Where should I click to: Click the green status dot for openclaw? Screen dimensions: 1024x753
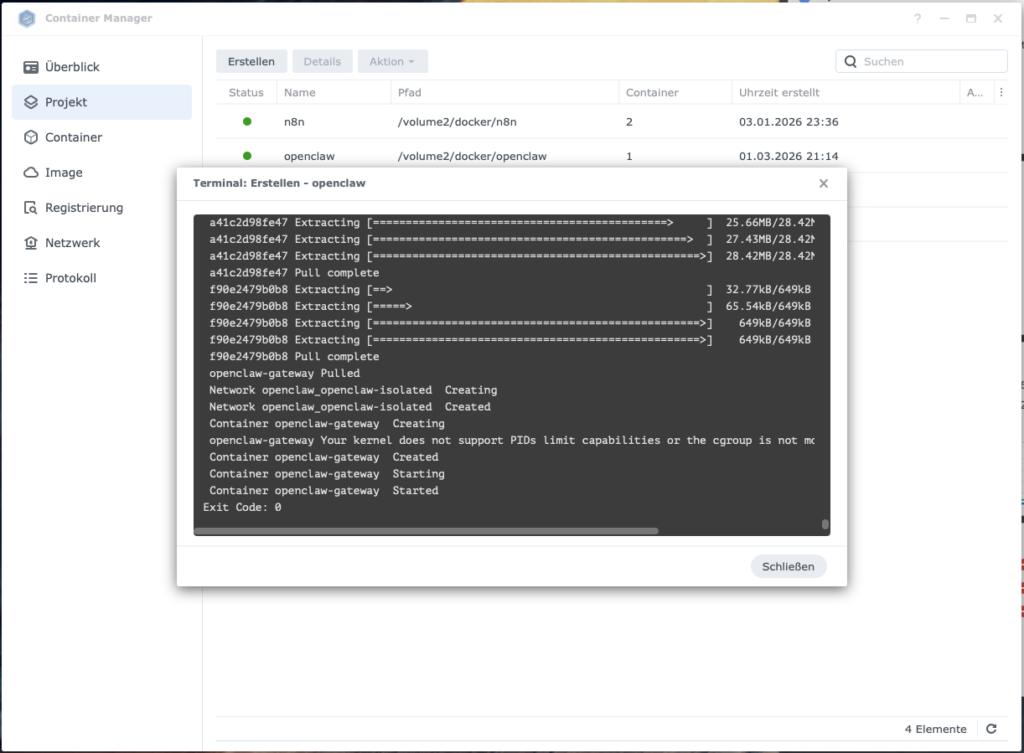click(x=247, y=156)
